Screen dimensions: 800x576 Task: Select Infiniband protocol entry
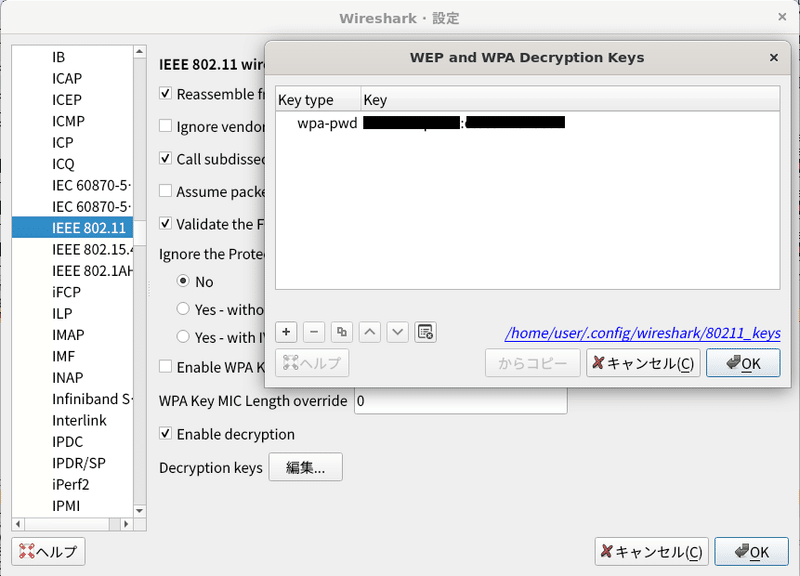coord(72,399)
